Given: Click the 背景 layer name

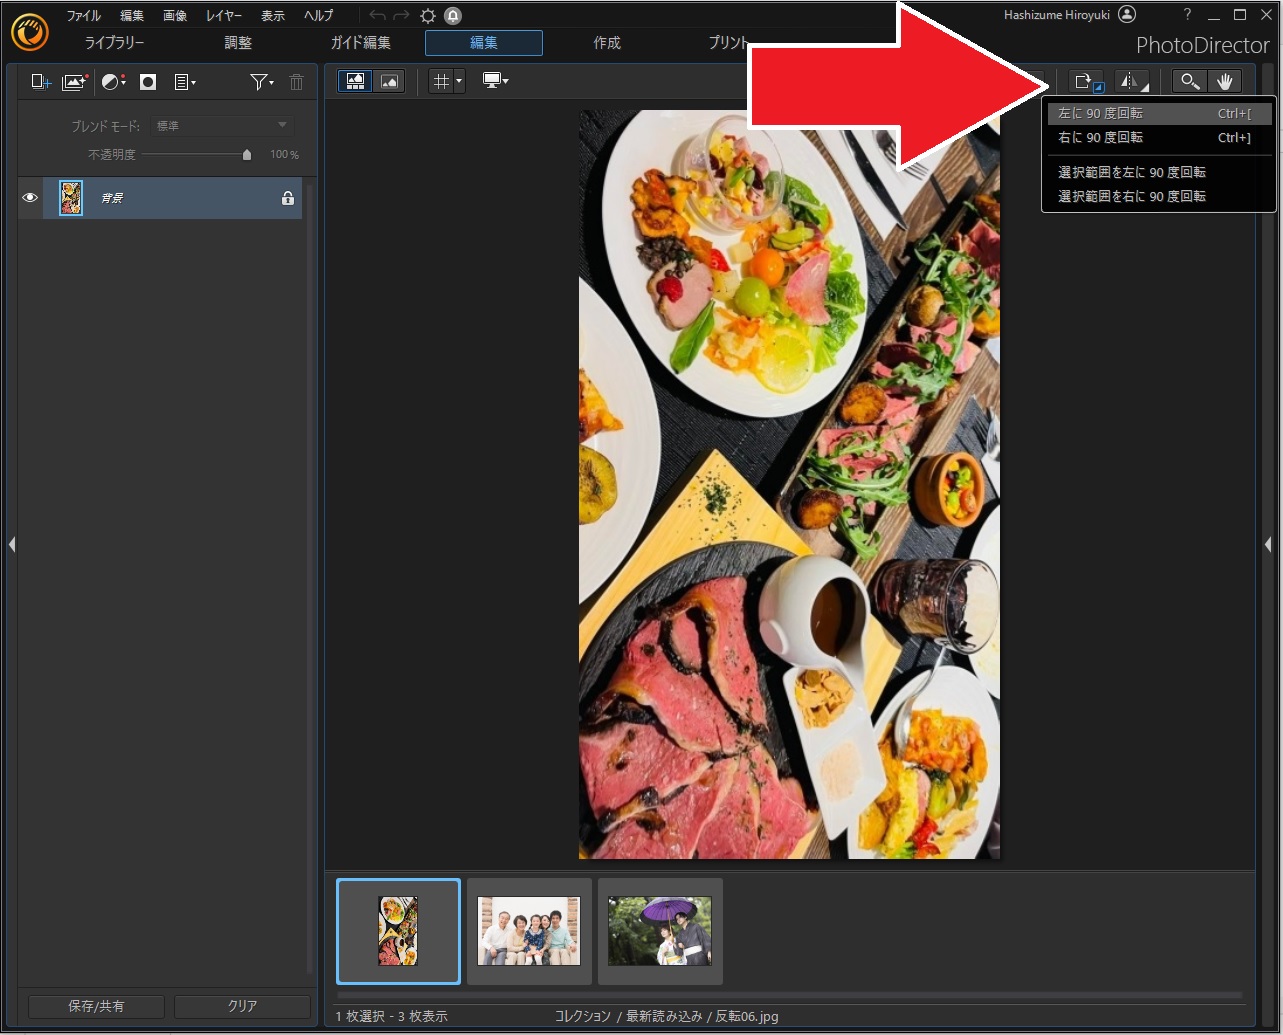Looking at the screenshot, I should pyautogui.click(x=111, y=199).
